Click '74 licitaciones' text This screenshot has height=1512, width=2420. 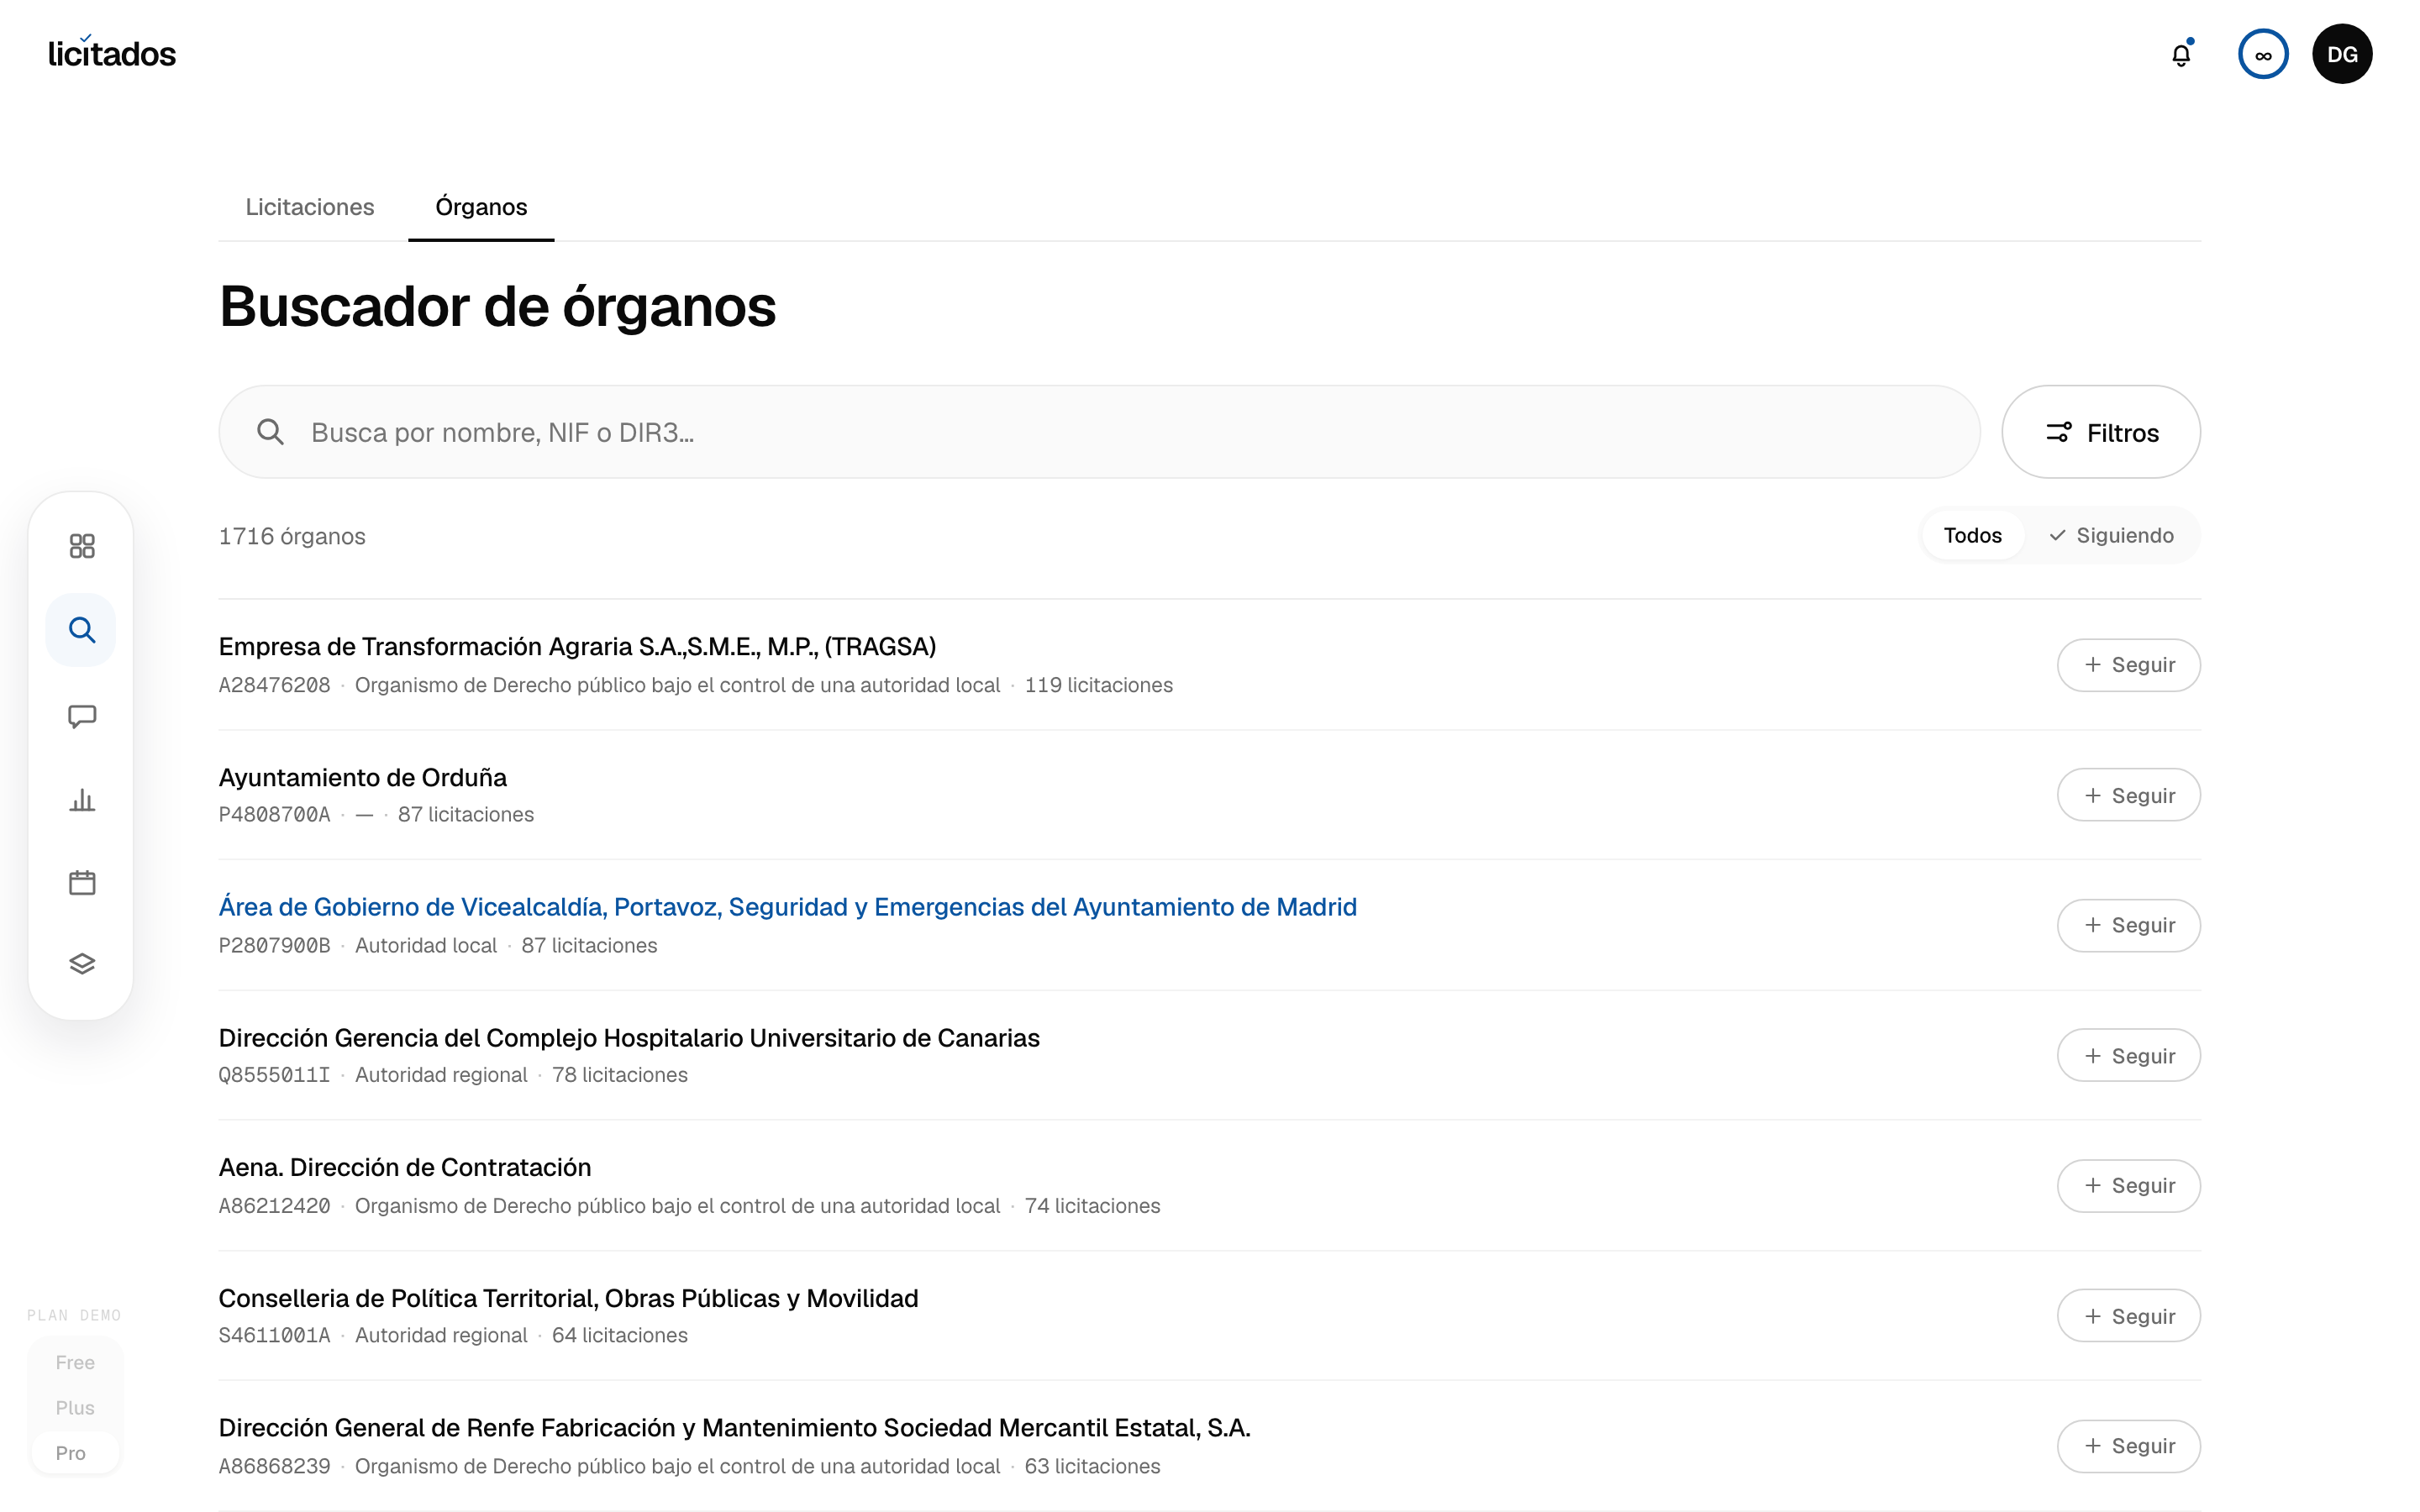[x=1092, y=1206]
